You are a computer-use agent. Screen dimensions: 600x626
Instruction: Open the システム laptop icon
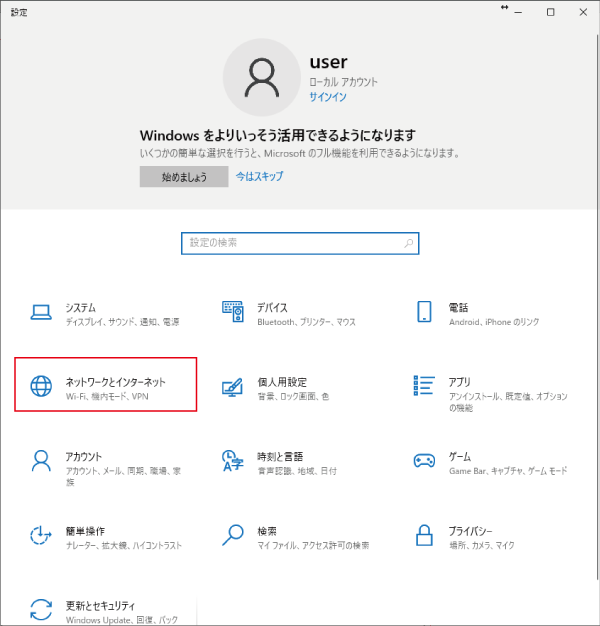[41, 312]
